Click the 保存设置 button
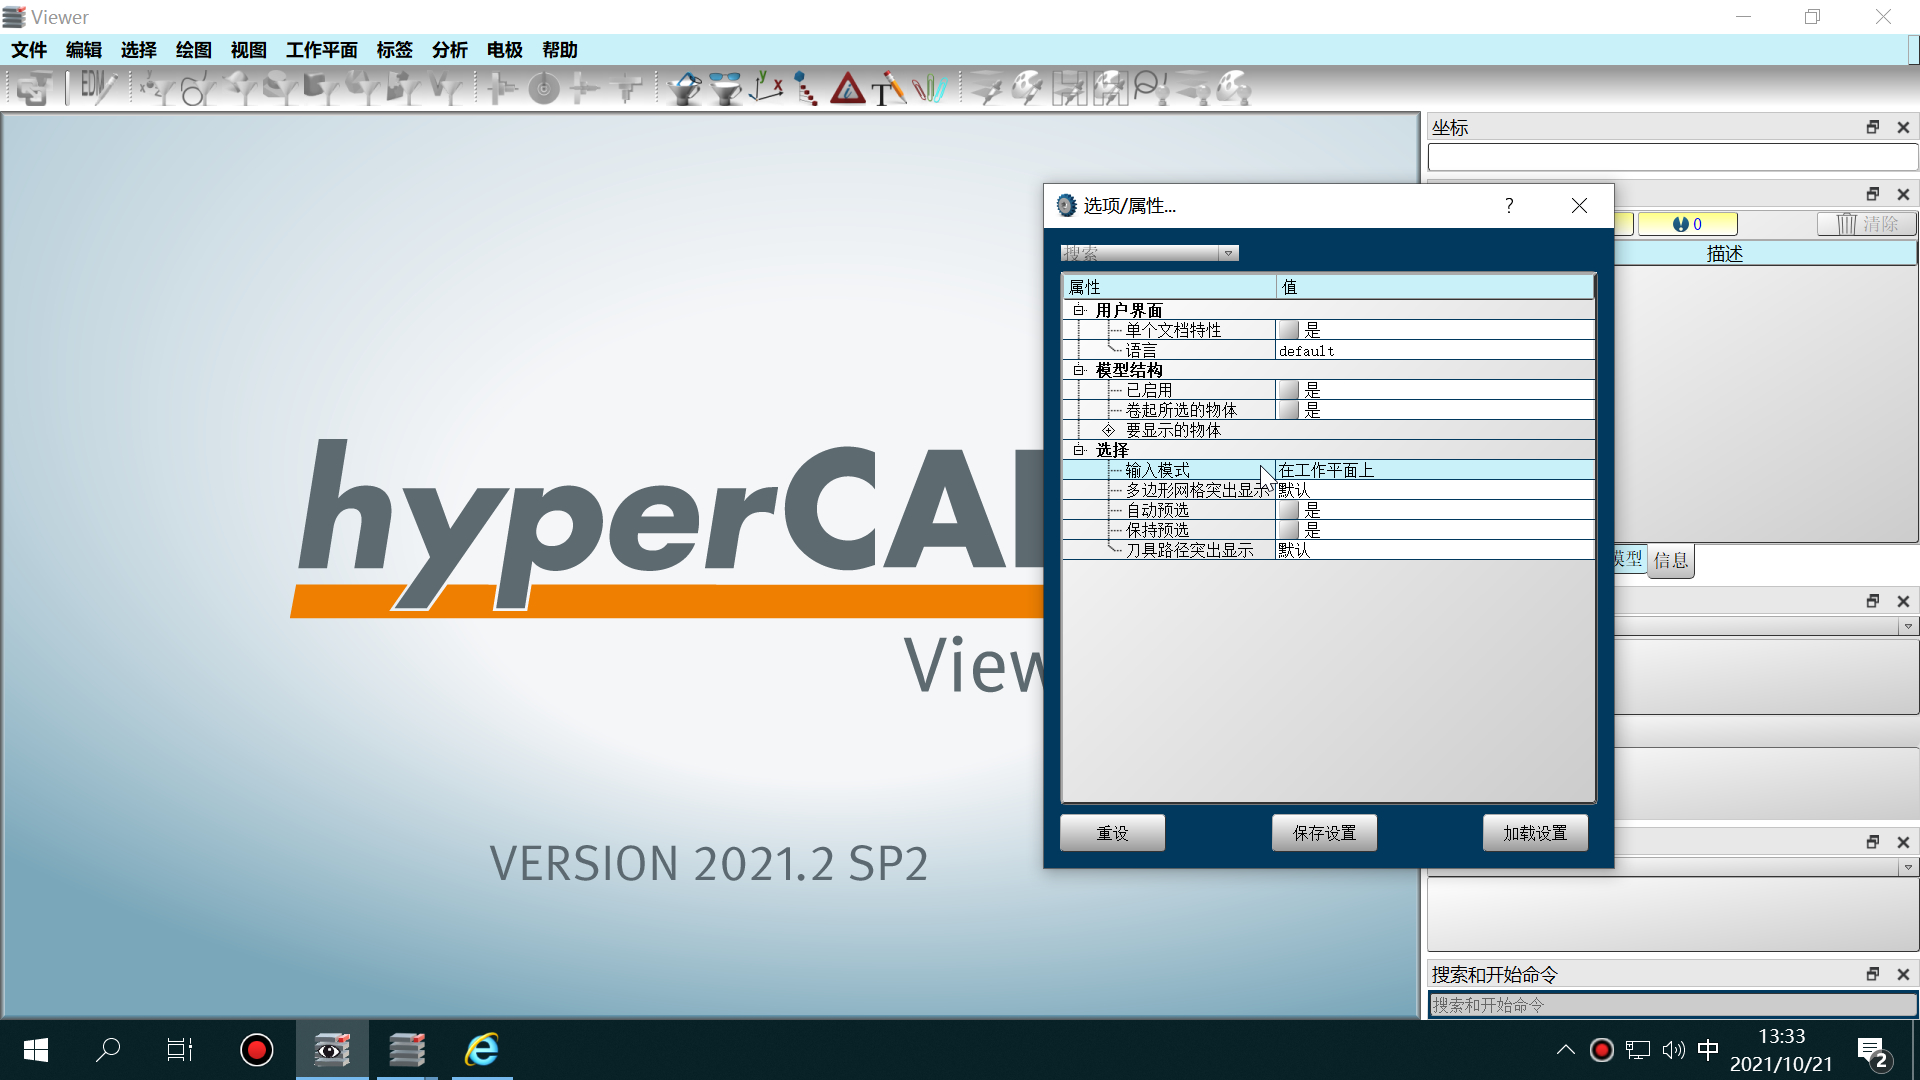The height and width of the screenshot is (1080, 1920). coord(1324,833)
